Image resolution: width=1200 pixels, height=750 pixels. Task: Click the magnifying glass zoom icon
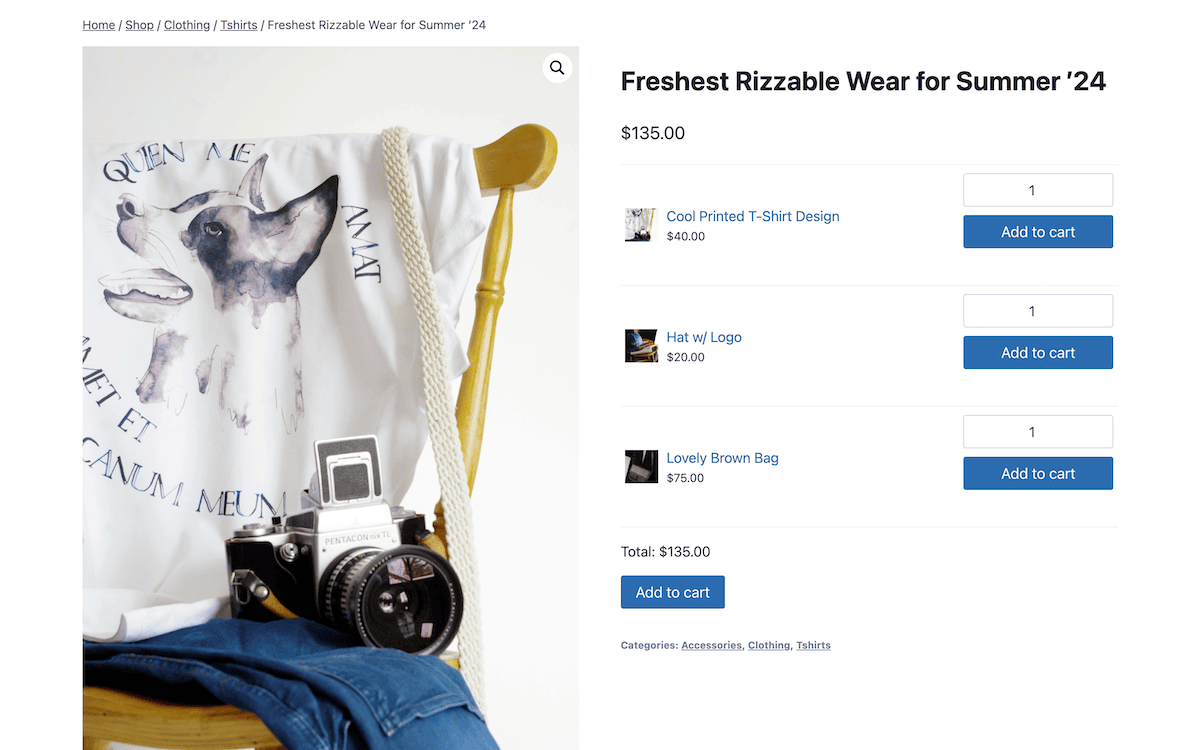click(x=557, y=68)
